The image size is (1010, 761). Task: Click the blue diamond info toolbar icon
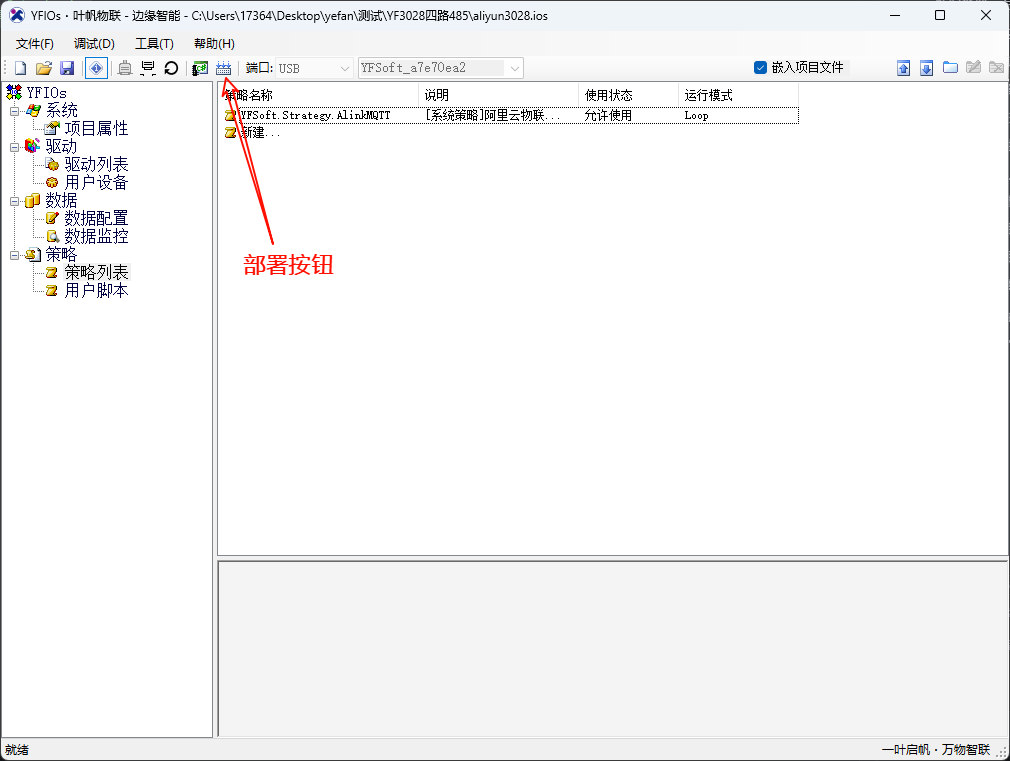[96, 68]
